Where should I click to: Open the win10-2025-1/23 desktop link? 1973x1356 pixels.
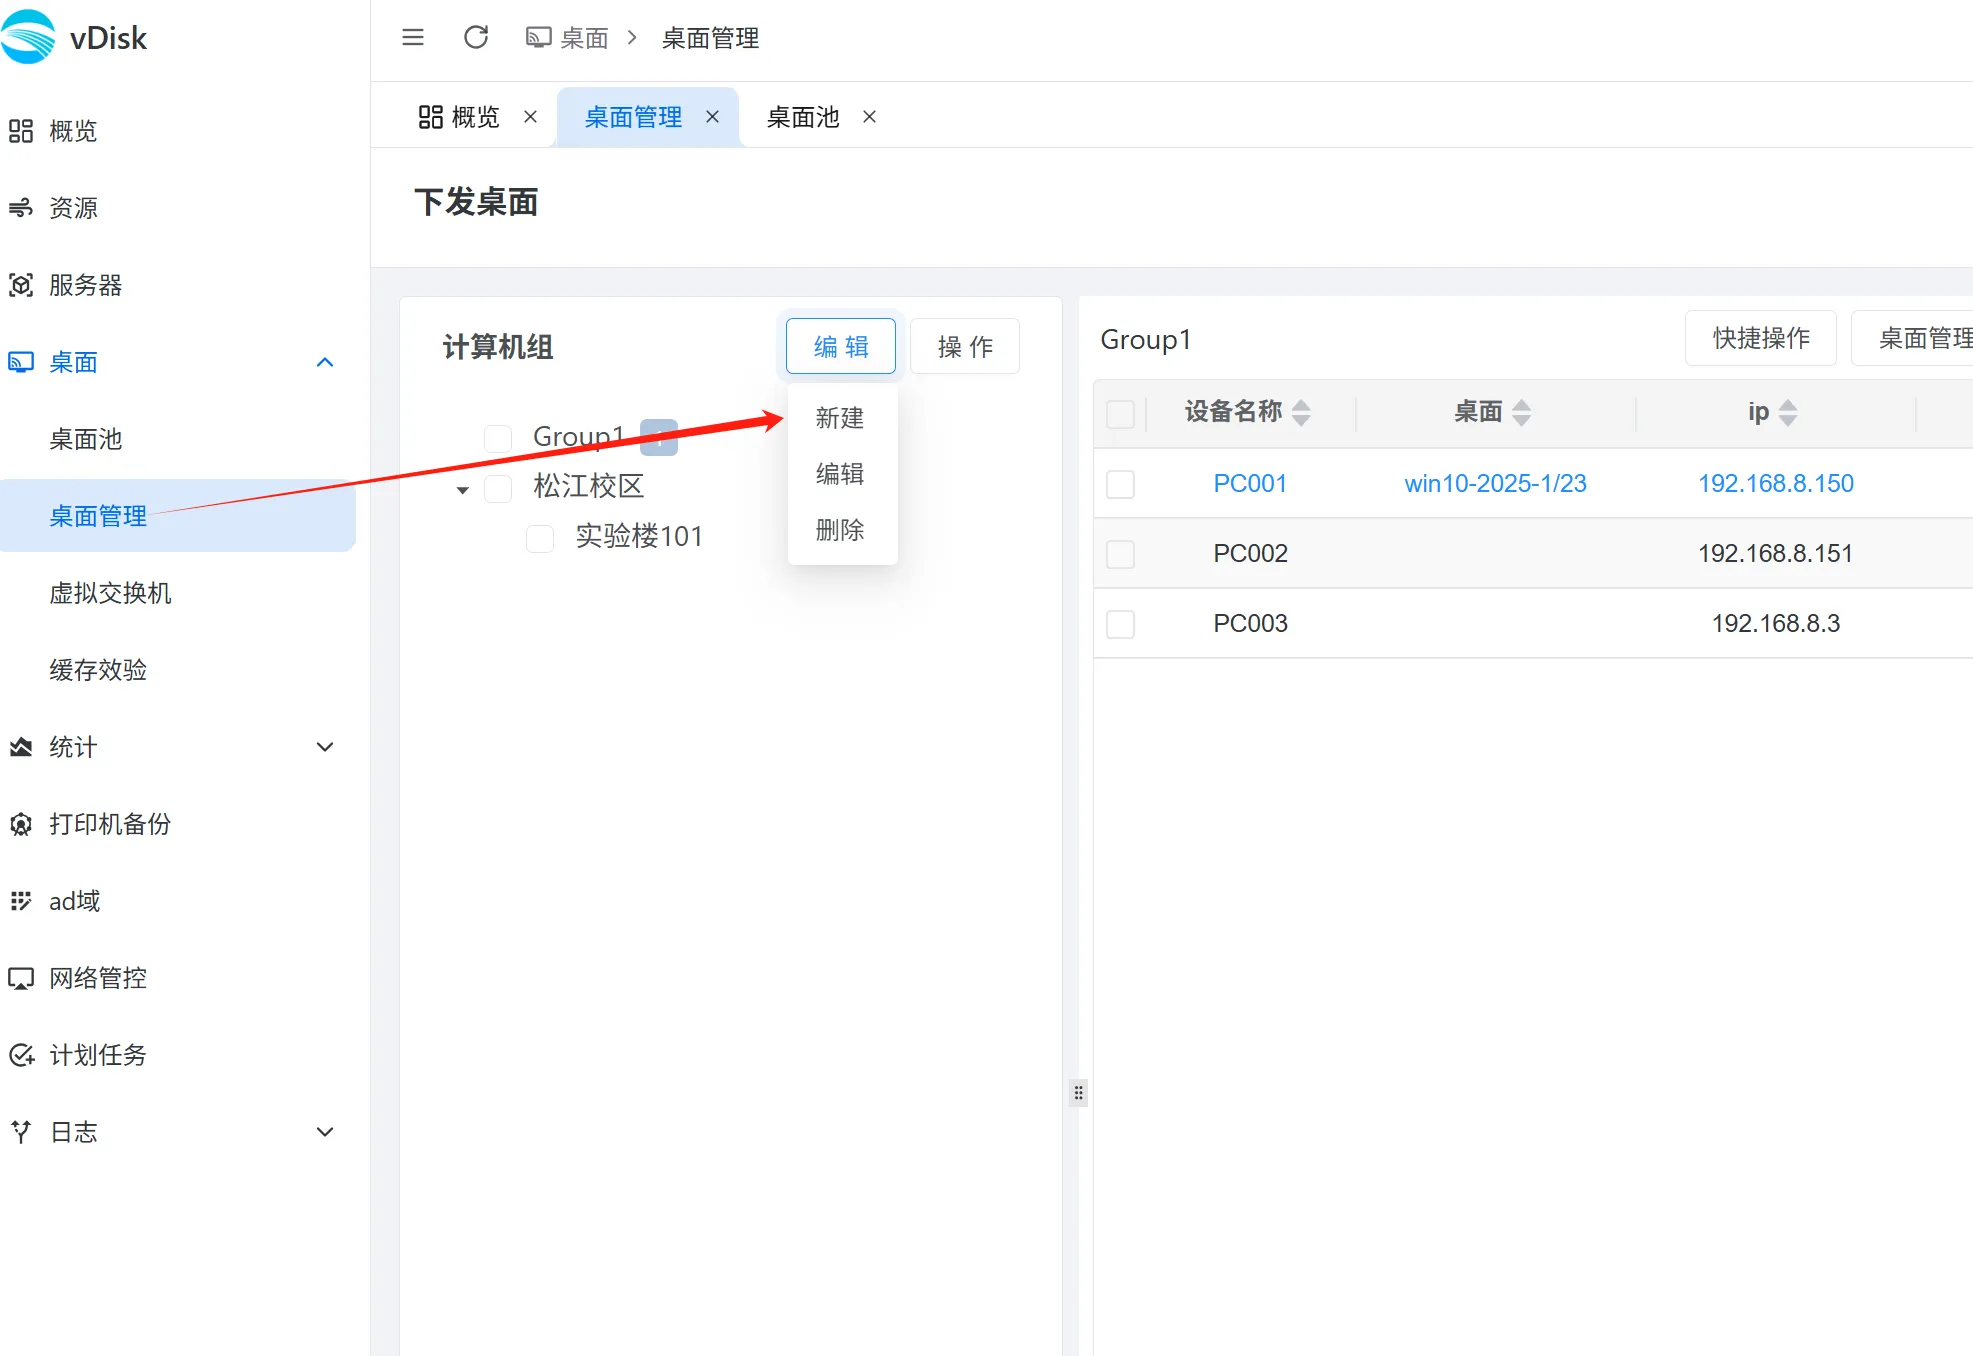click(1495, 484)
